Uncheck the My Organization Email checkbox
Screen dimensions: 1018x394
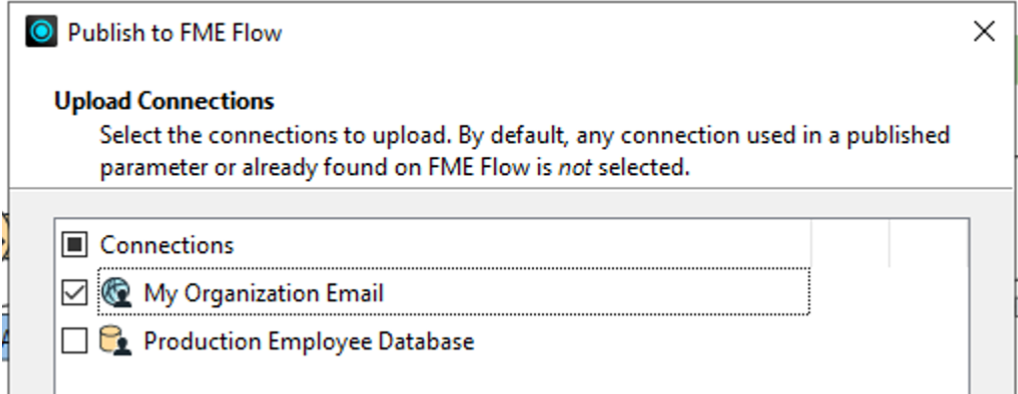tap(75, 293)
